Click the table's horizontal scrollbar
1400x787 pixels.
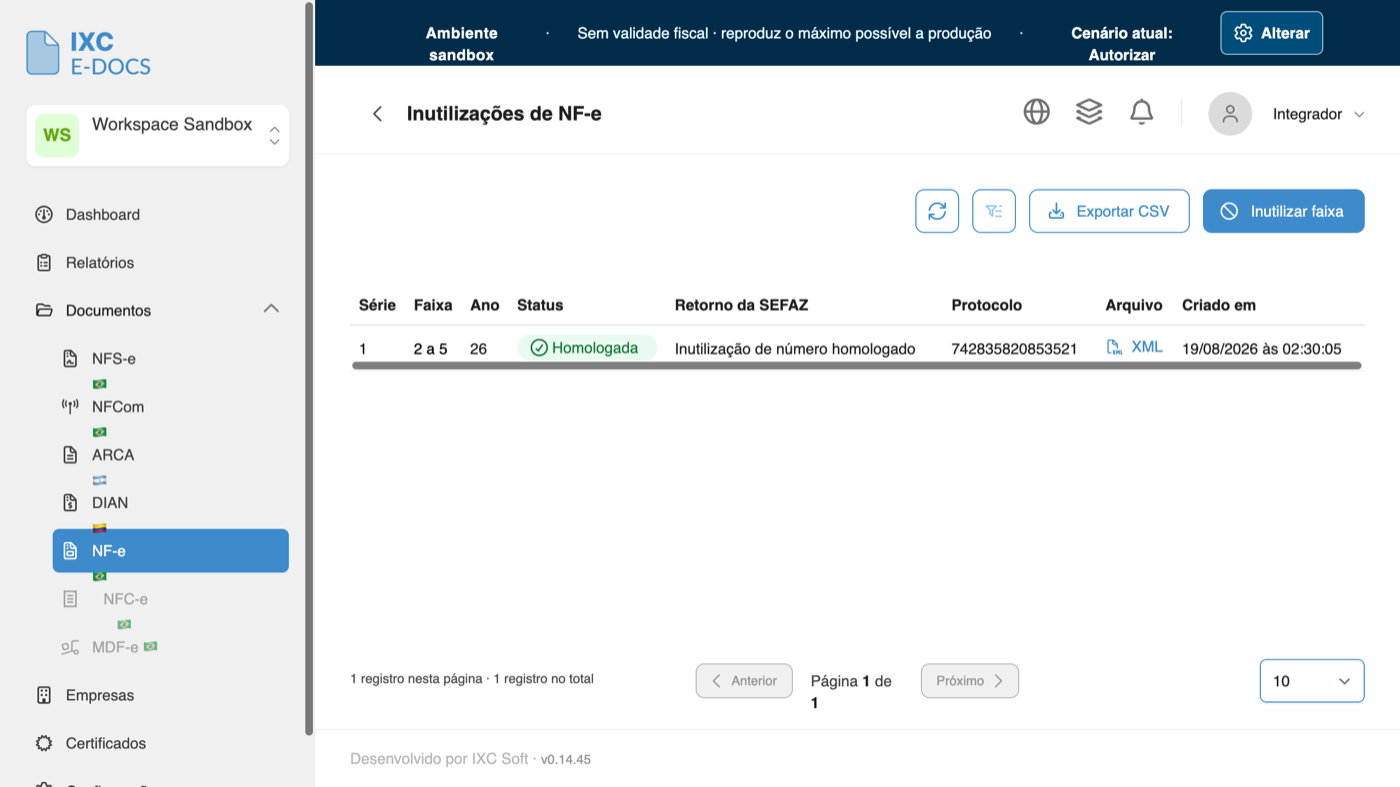tap(857, 366)
